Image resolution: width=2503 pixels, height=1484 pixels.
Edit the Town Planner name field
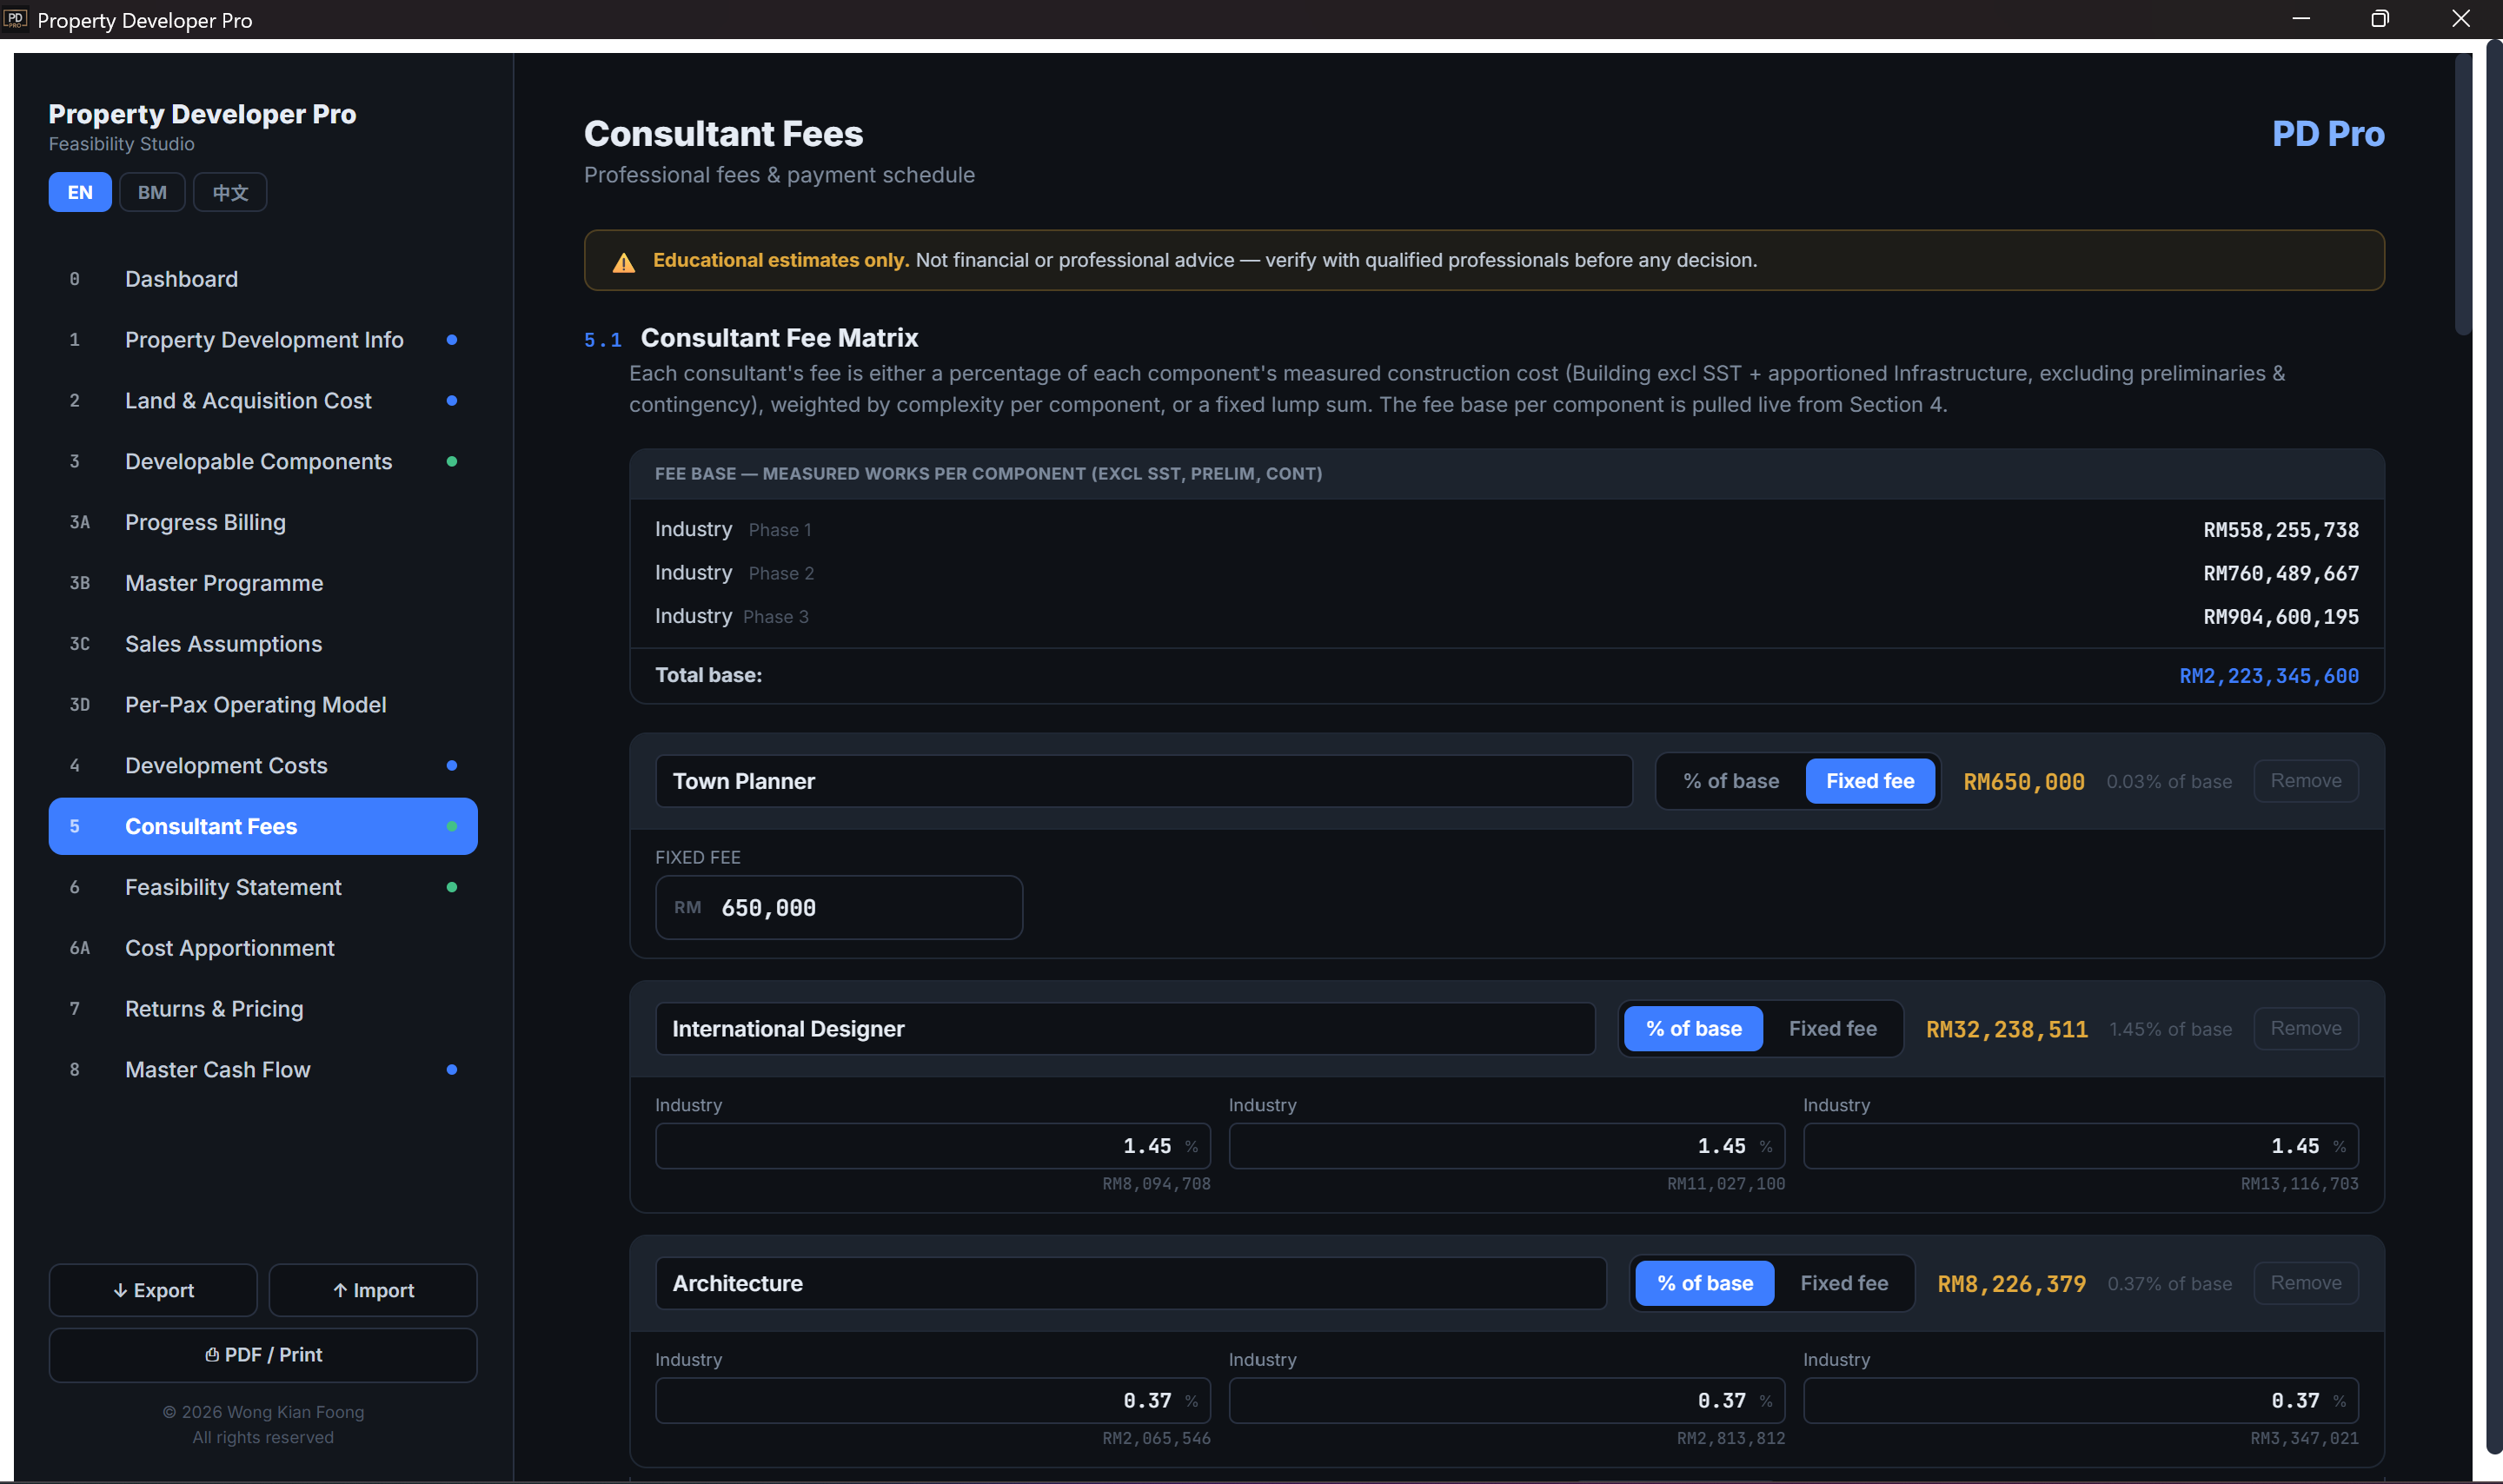pyautogui.click(x=1144, y=782)
